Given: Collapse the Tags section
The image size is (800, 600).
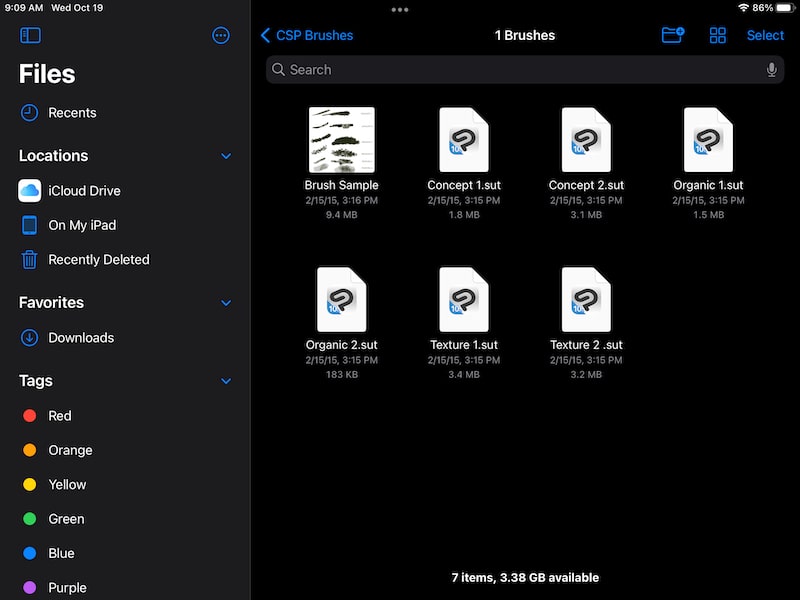Looking at the screenshot, I should coord(226,381).
